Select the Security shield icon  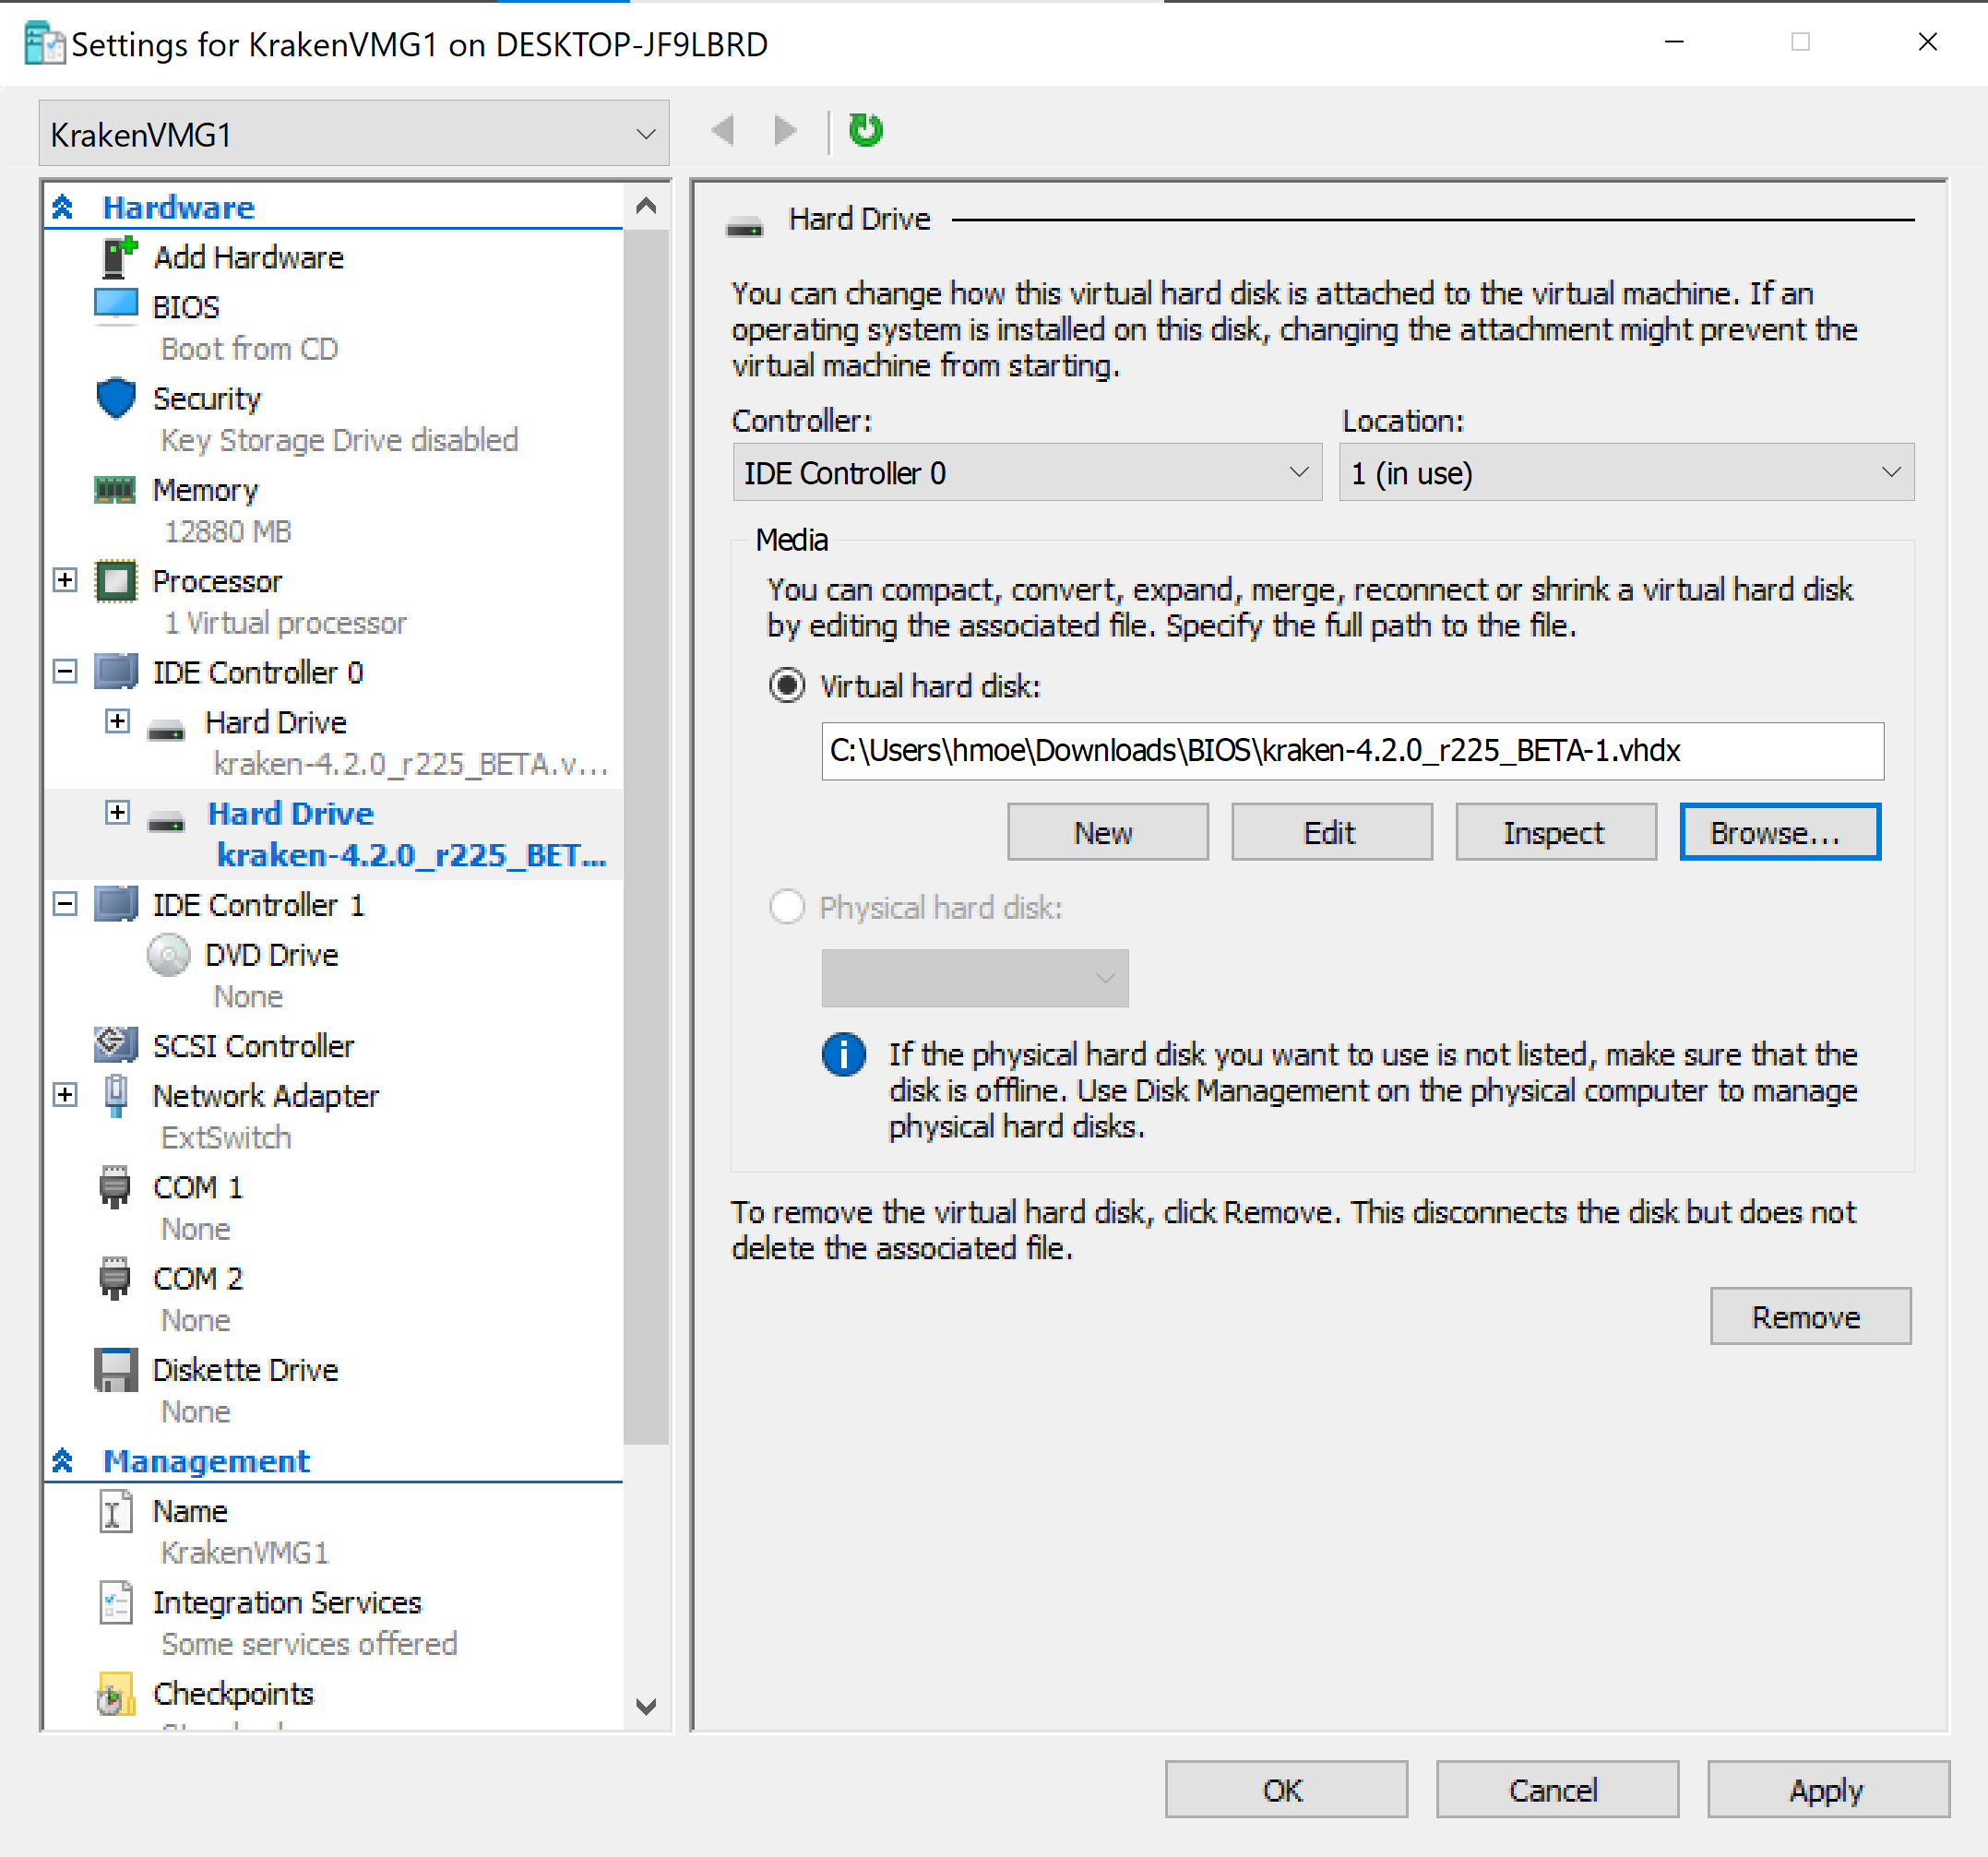[116, 398]
